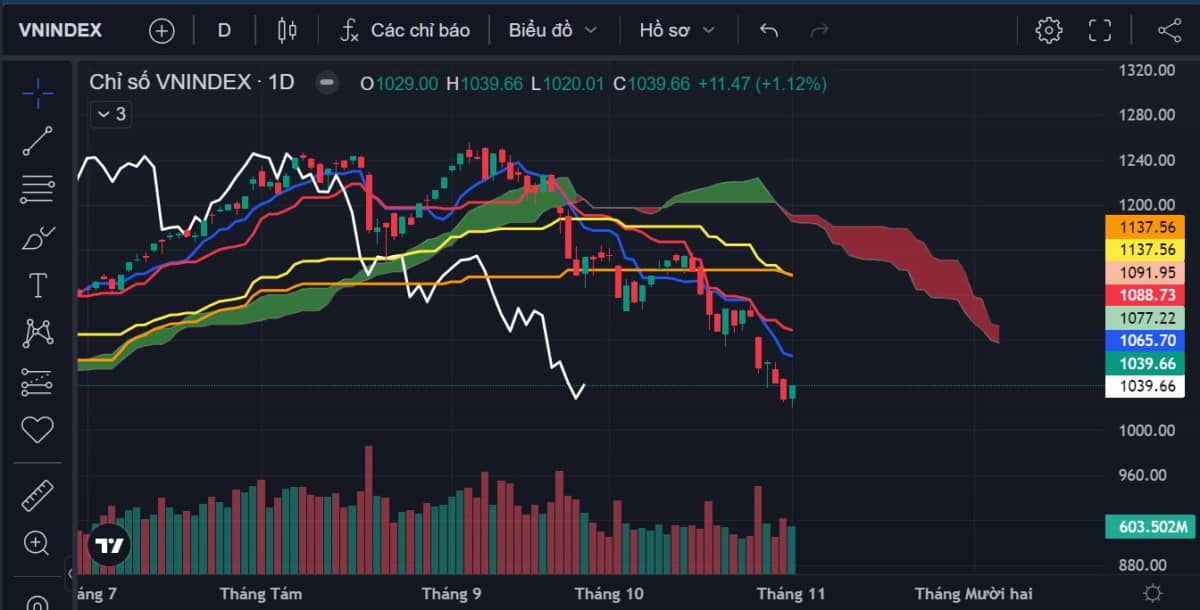Click the green 1039.66 last price label
The image size is (1200, 610).
point(1145,364)
